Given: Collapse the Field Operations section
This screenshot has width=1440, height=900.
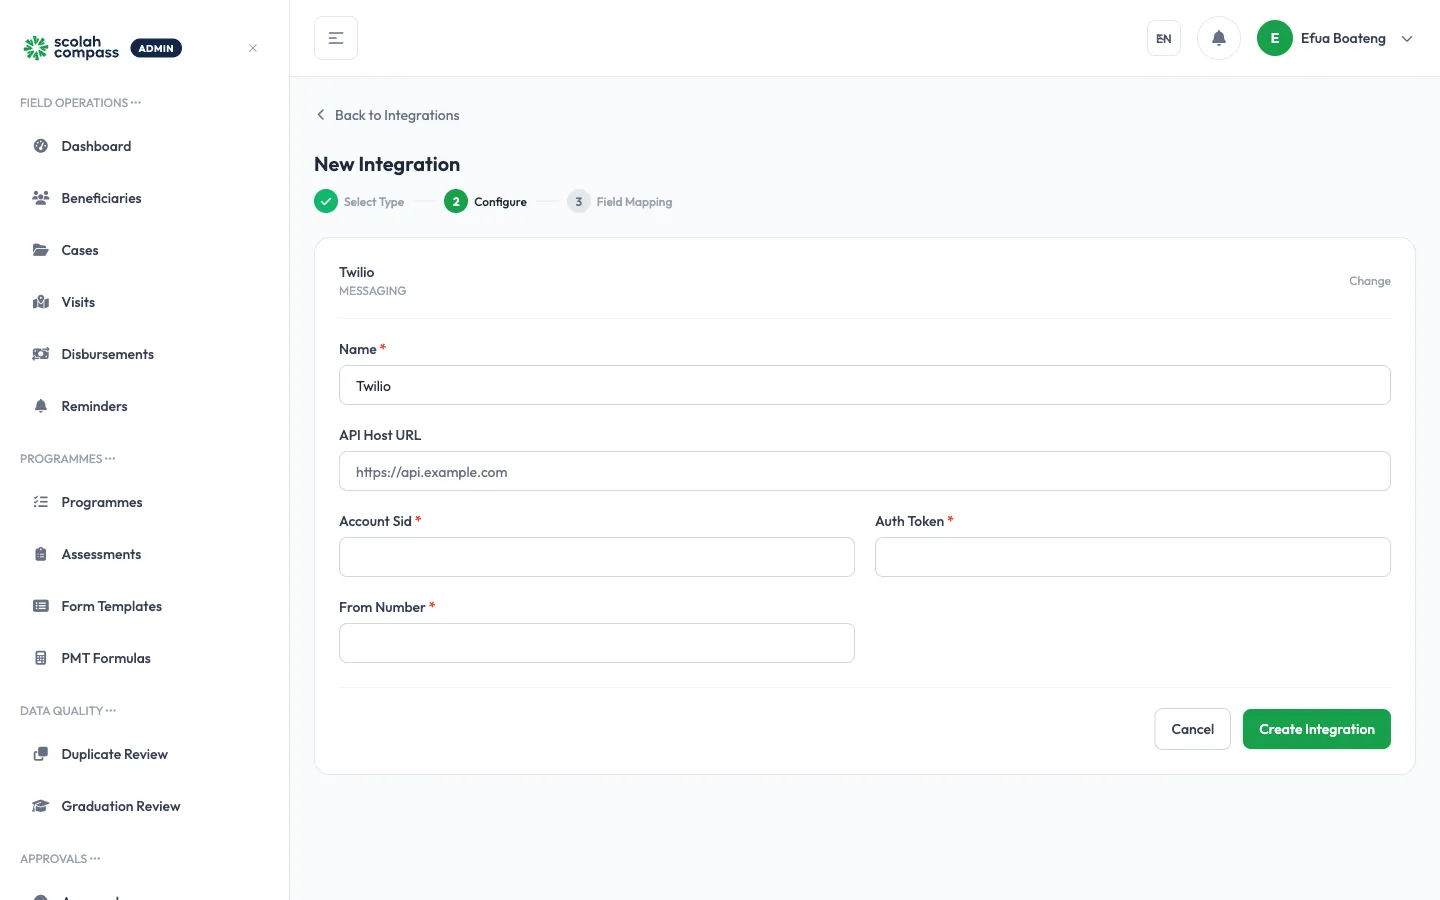Looking at the screenshot, I should coord(80,103).
